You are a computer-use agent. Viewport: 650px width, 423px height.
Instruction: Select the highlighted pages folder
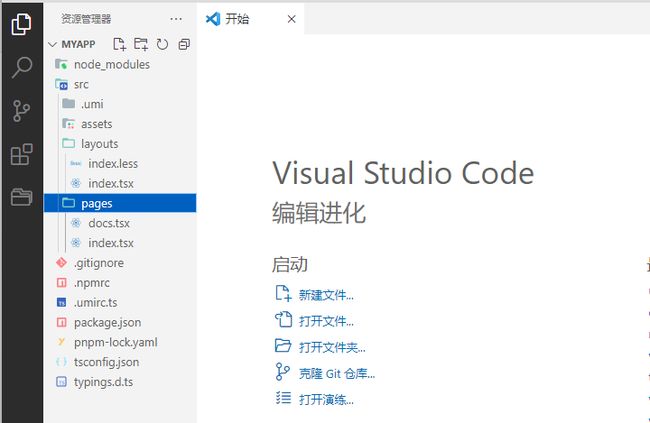[x=120, y=203]
